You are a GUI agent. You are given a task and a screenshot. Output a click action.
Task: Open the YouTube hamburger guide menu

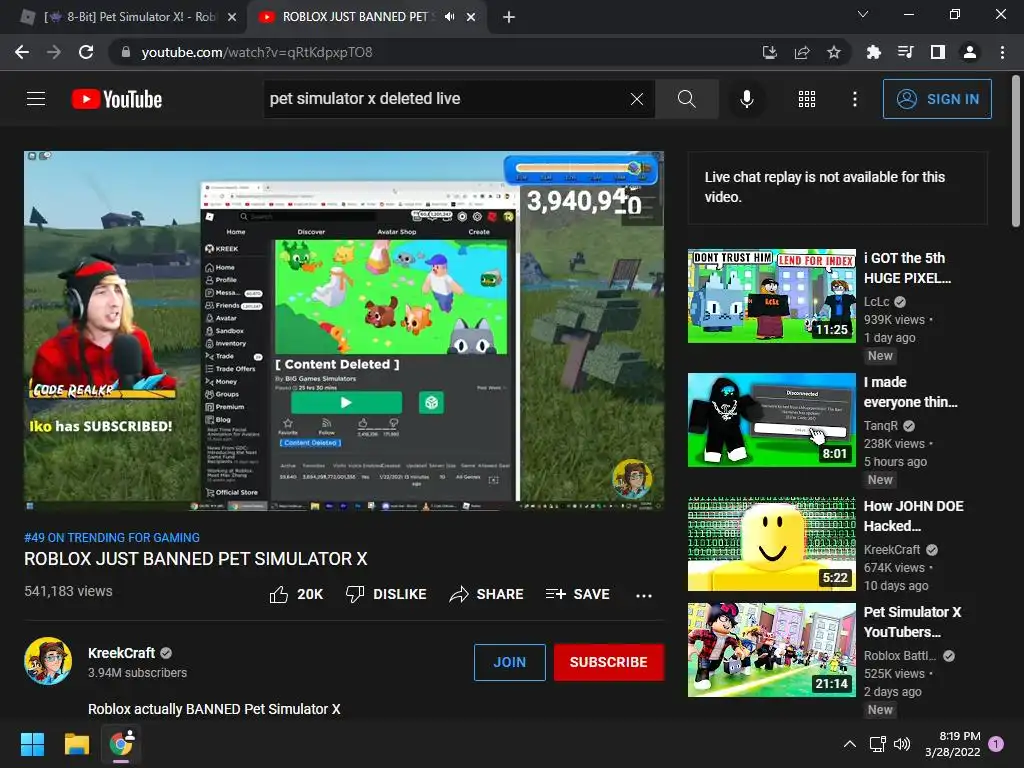(36, 99)
